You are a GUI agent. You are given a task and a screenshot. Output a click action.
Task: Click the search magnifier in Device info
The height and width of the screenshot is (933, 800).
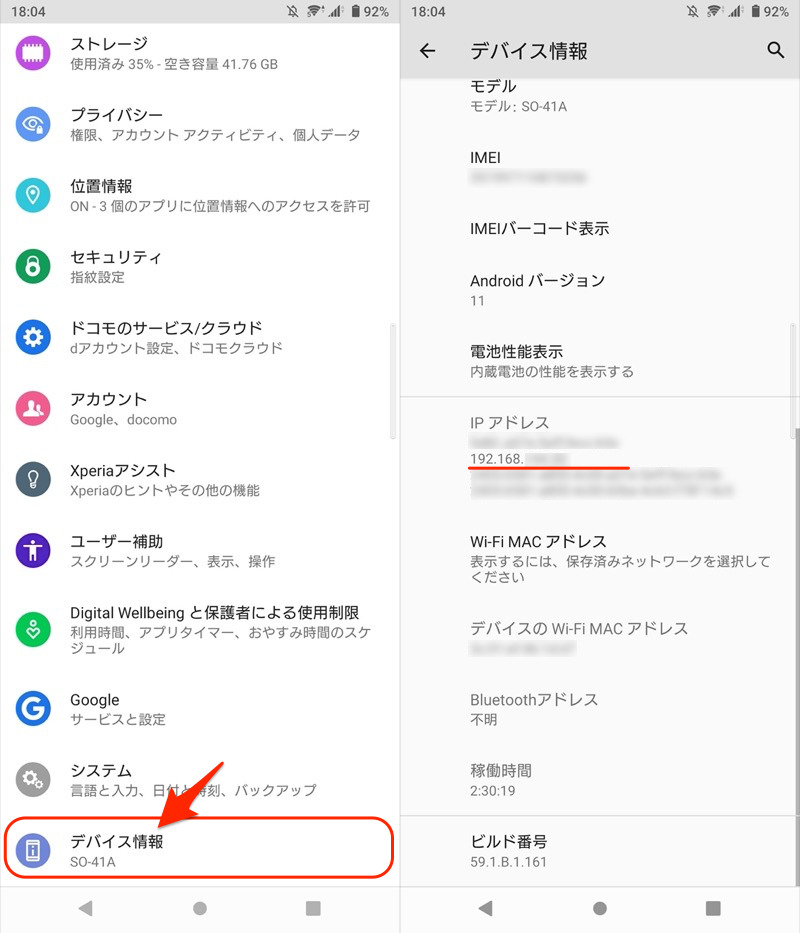click(775, 50)
